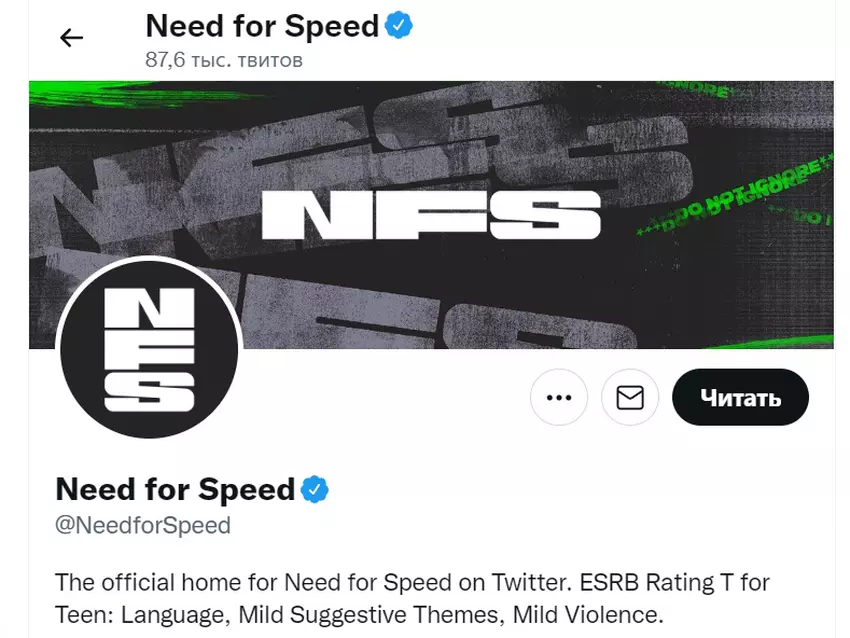
Task: Click the 87,6 тыс. твитов tweet count
Action: coord(224,60)
